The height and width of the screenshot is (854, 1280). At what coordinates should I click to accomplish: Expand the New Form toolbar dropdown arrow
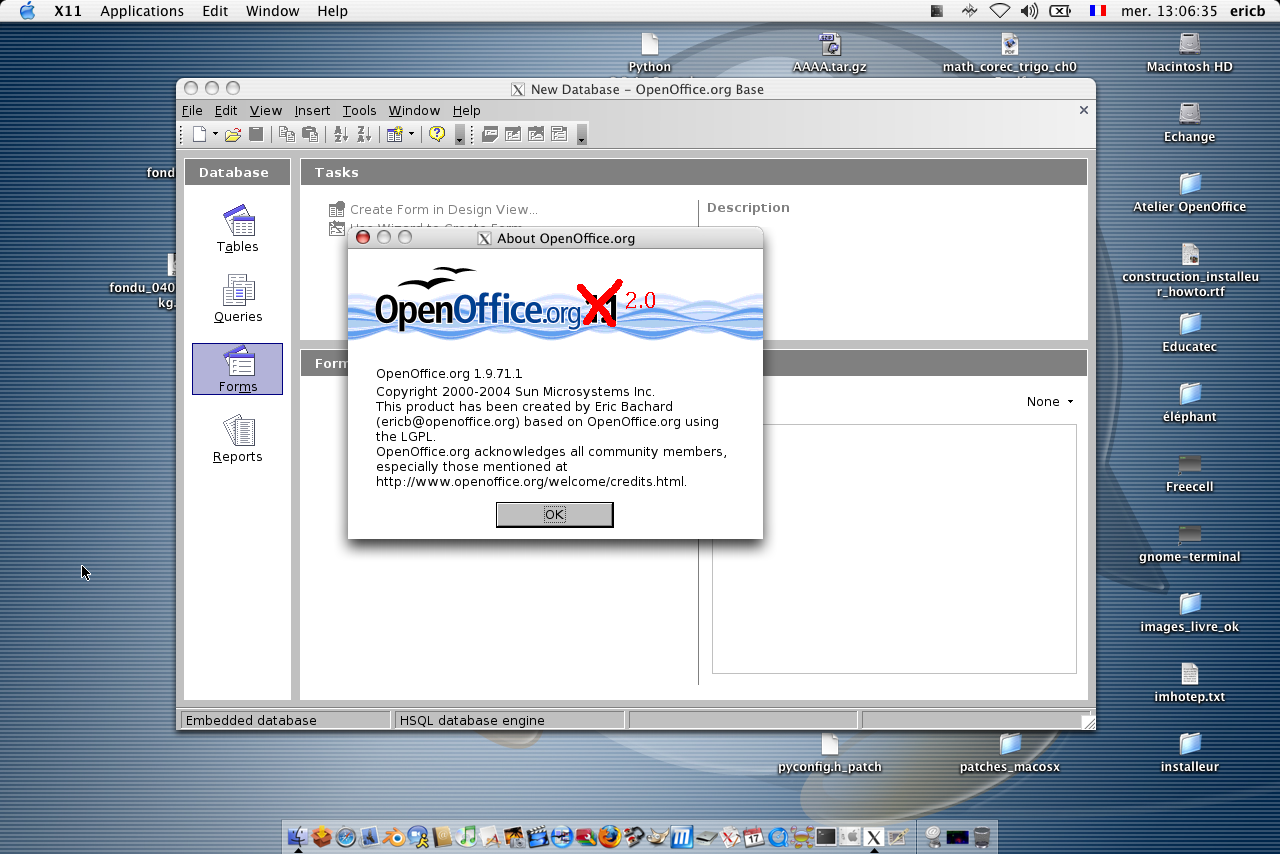pyautogui.click(x=411, y=134)
